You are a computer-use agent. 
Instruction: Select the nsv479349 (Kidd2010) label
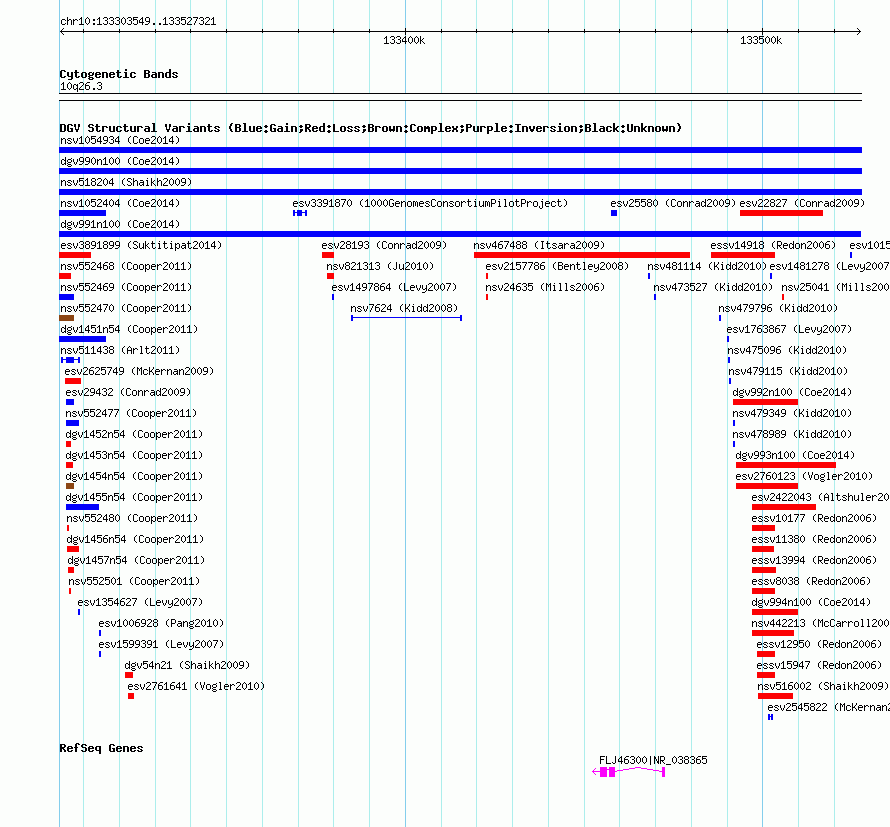pyautogui.click(x=792, y=413)
